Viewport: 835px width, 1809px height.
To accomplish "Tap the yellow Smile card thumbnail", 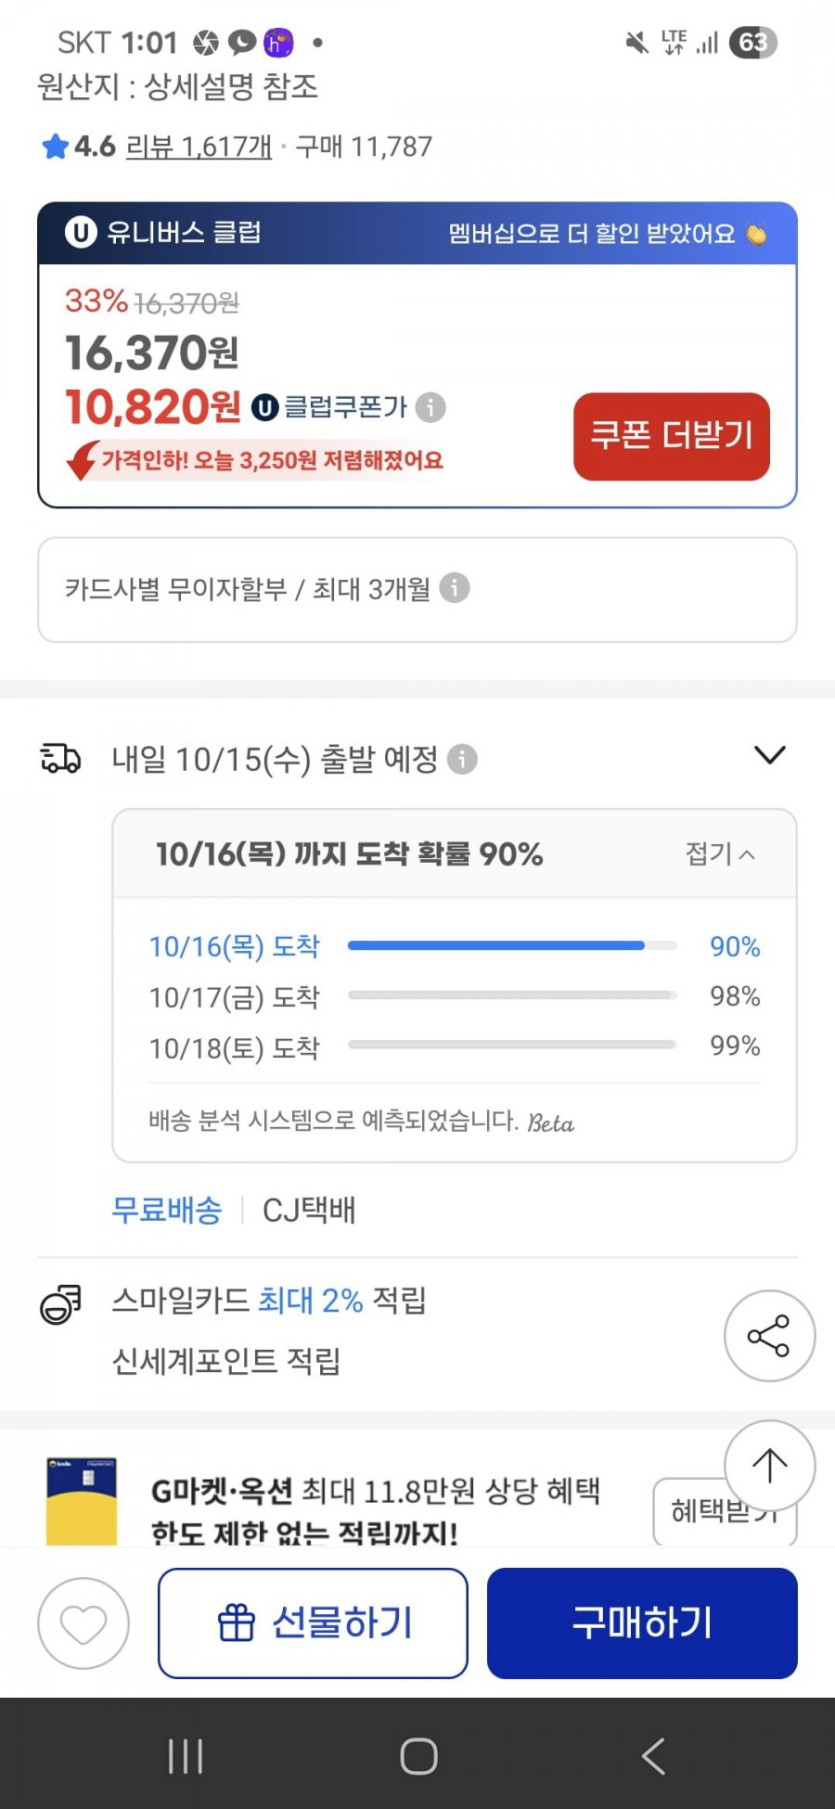I will (x=82, y=1500).
